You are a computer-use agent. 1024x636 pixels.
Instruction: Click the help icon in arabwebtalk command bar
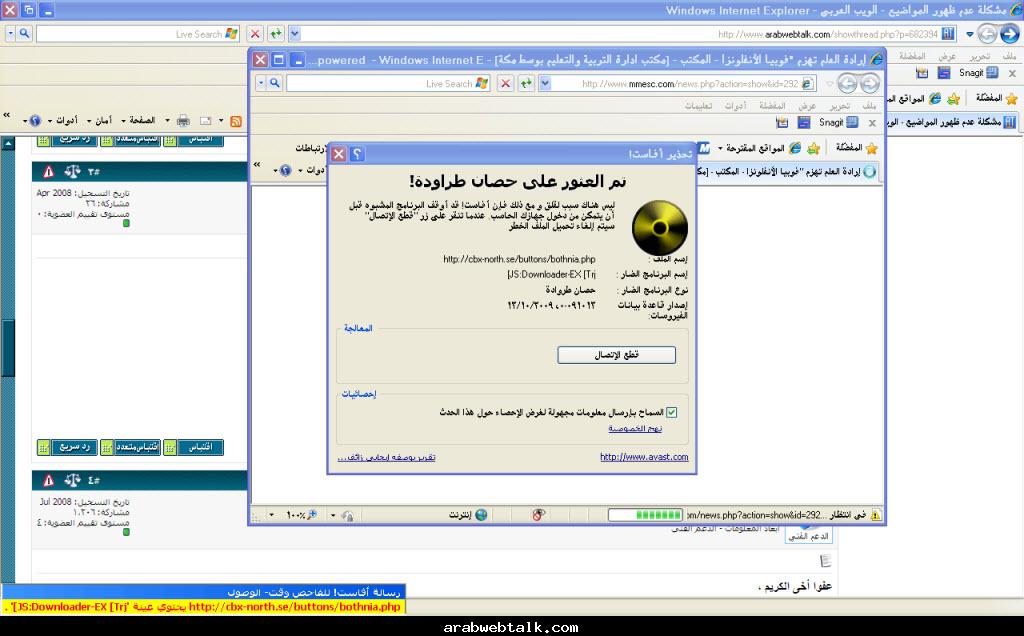coord(35,121)
